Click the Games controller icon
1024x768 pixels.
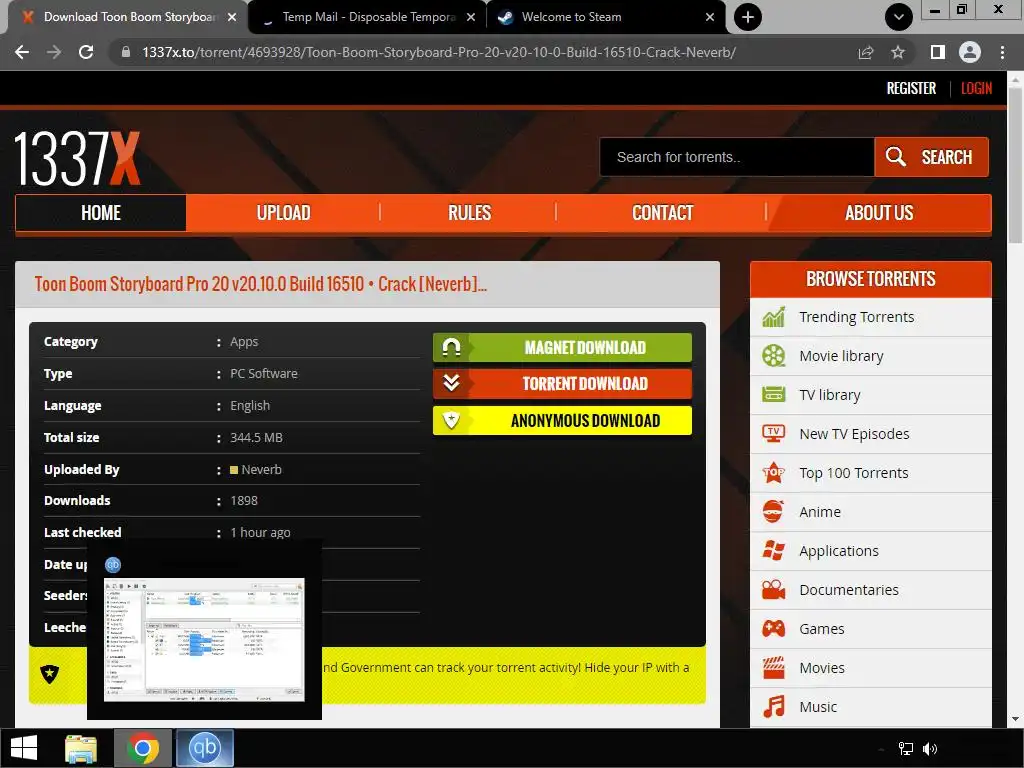click(x=774, y=629)
